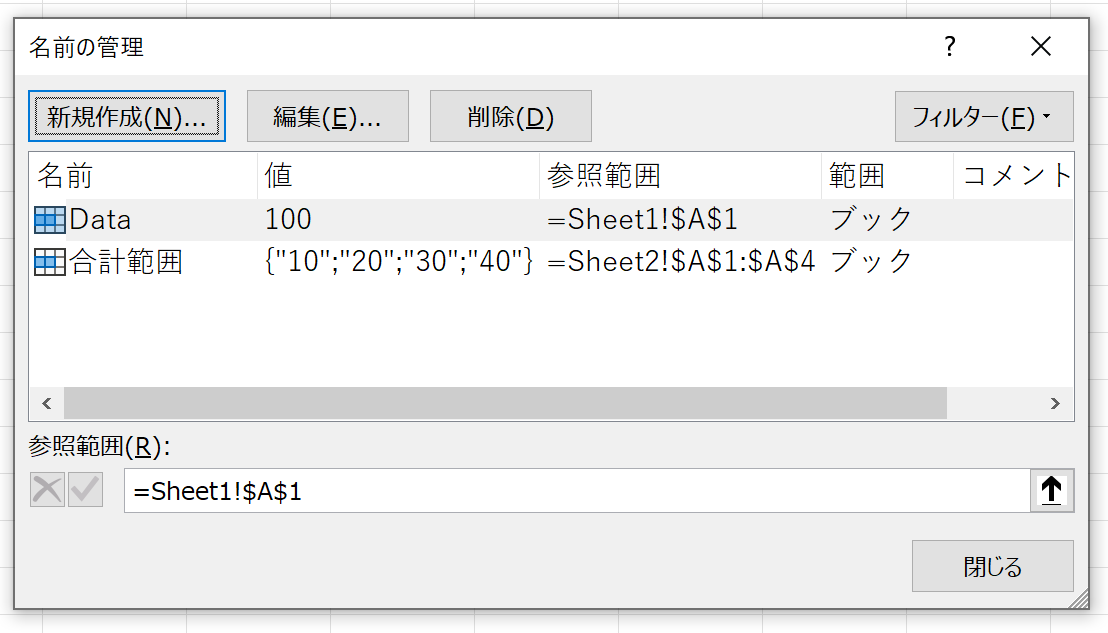
Task: Select the 合計範囲 row in list
Action: pos(551,262)
